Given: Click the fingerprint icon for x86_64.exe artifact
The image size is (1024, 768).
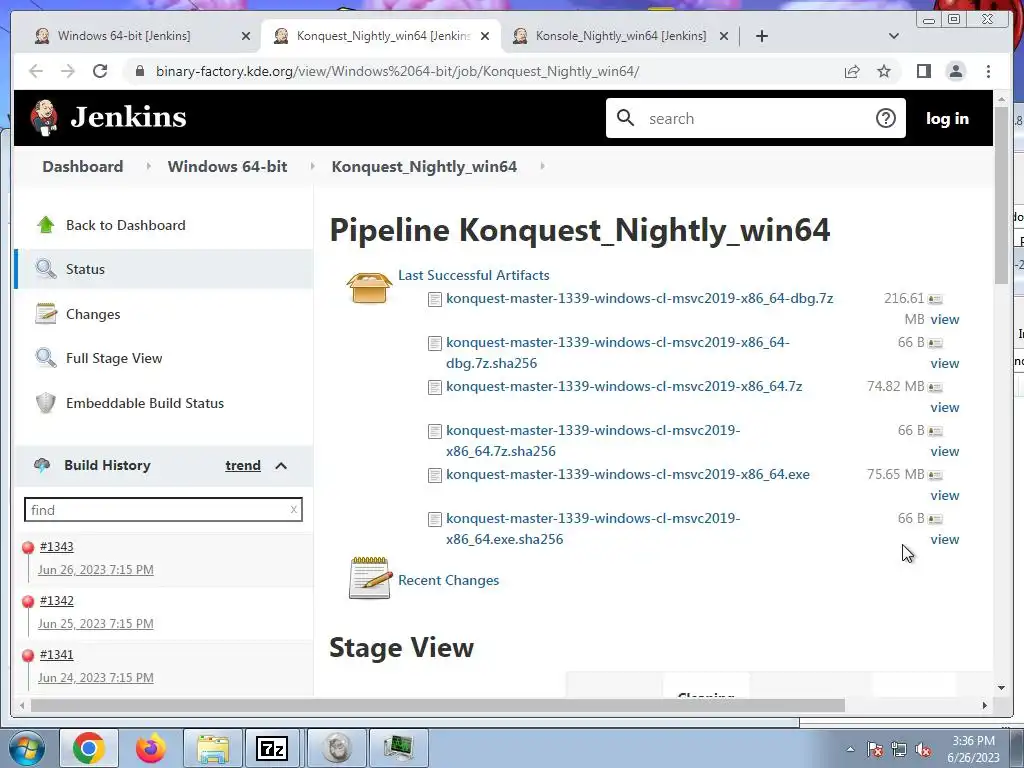Looking at the screenshot, I should (935, 475).
